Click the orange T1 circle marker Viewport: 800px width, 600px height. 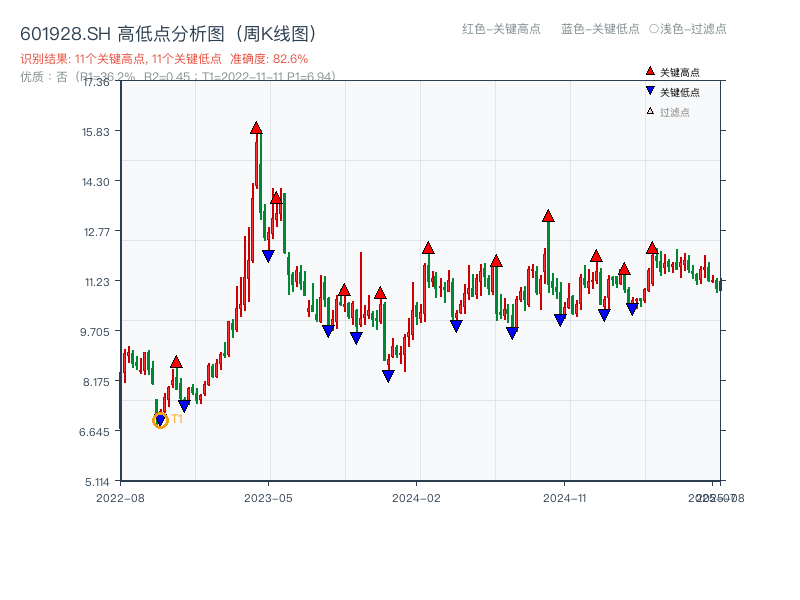click(x=160, y=421)
